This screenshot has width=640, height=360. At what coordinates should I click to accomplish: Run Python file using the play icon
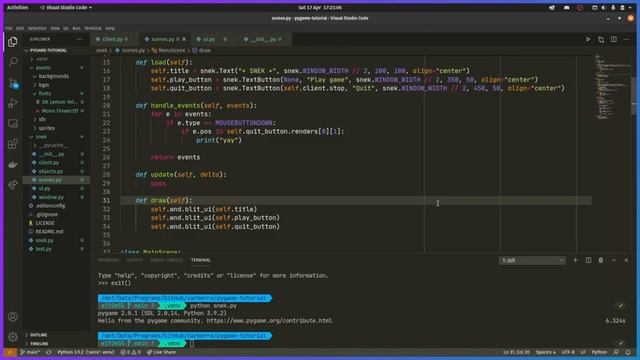588,40
